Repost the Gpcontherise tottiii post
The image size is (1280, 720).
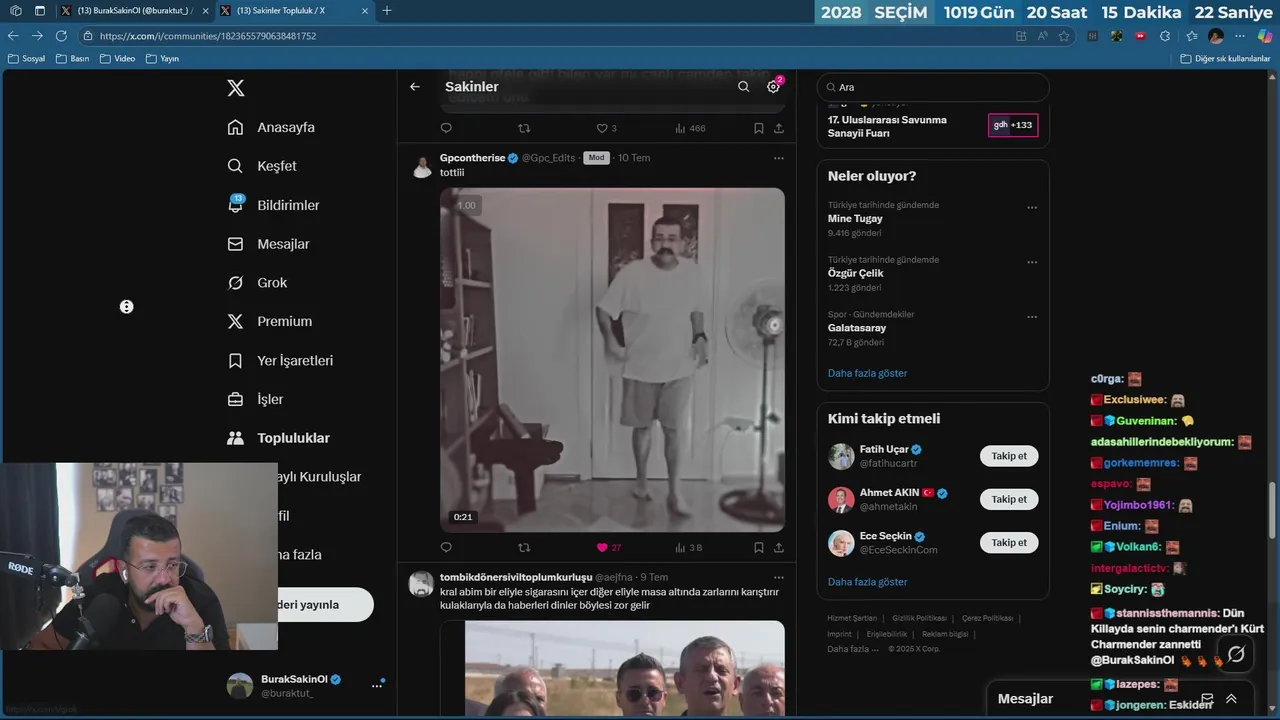pos(524,548)
